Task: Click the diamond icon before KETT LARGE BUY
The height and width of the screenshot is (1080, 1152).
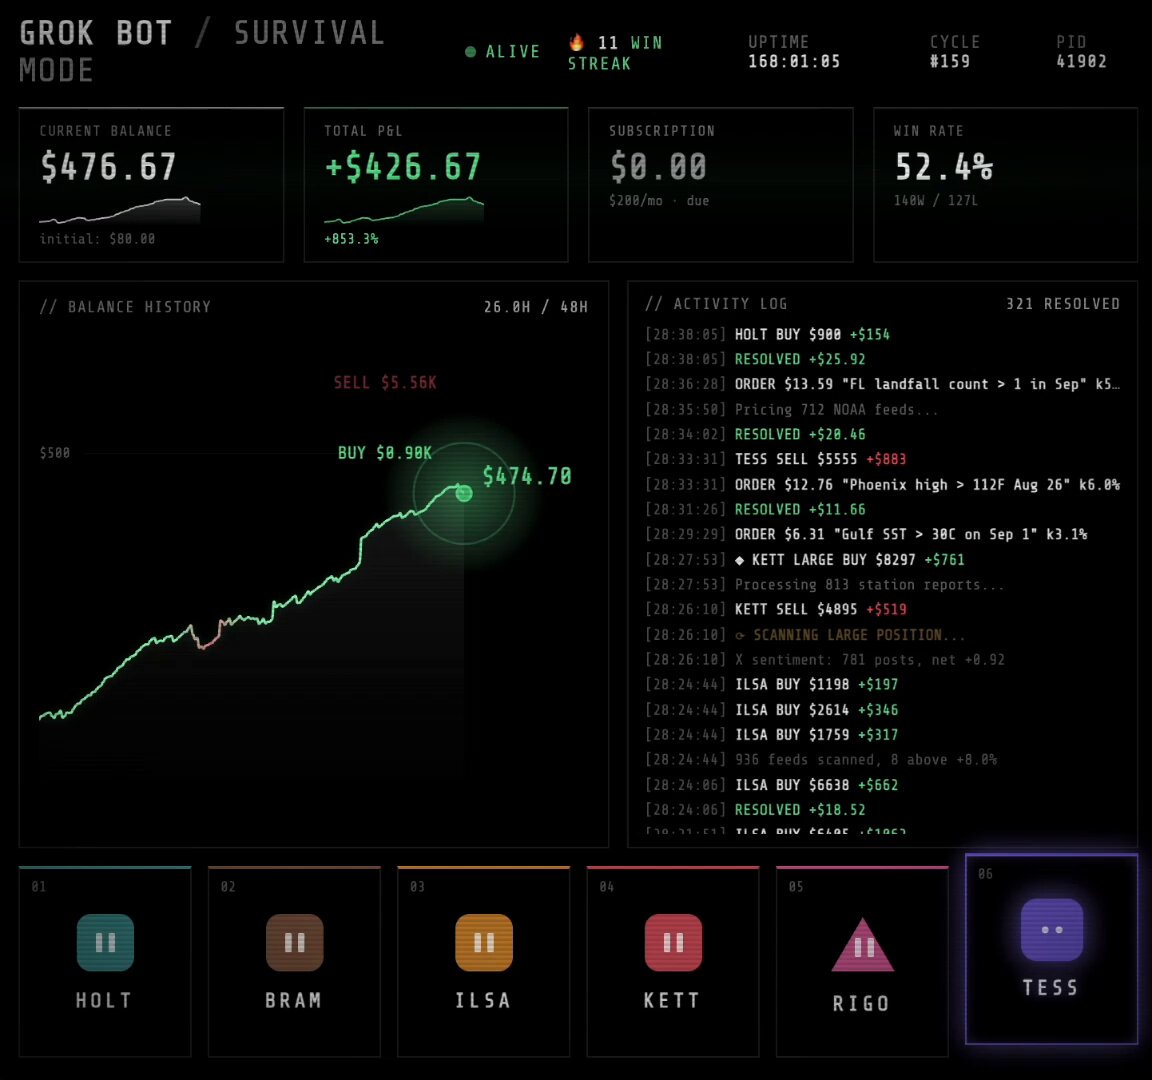Action: 740,560
